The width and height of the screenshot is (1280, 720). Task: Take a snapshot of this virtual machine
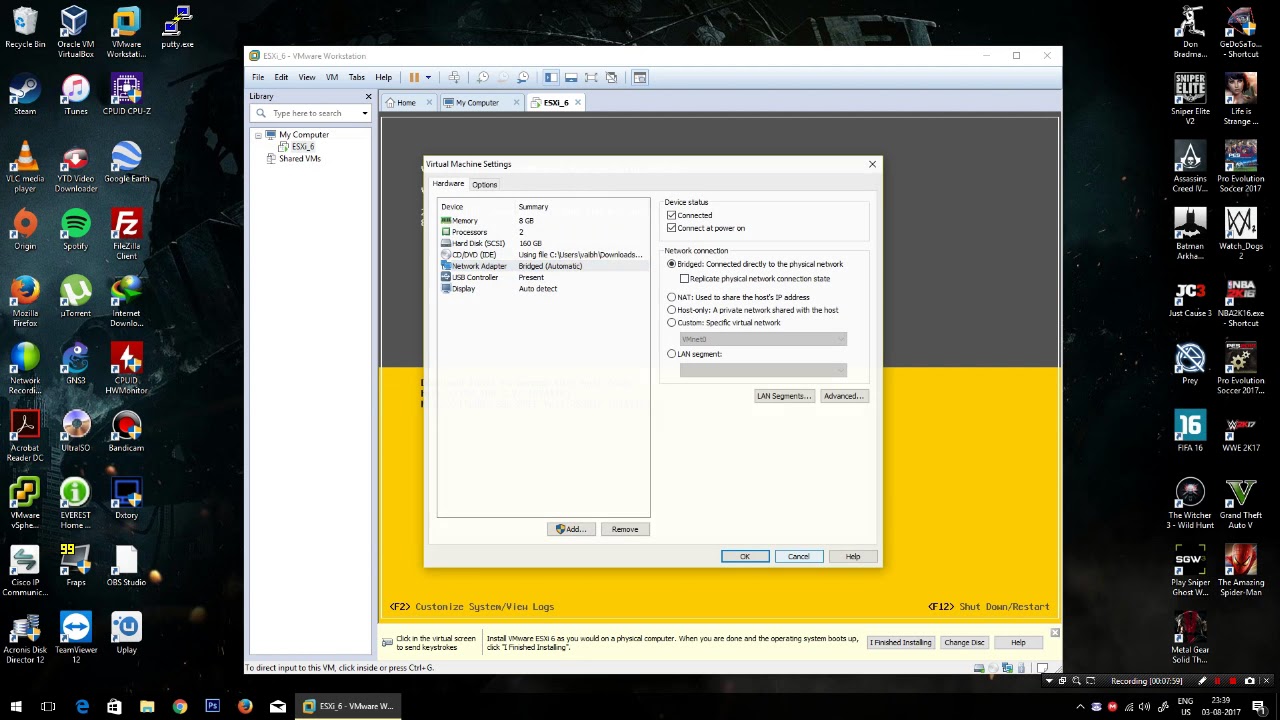pos(483,77)
